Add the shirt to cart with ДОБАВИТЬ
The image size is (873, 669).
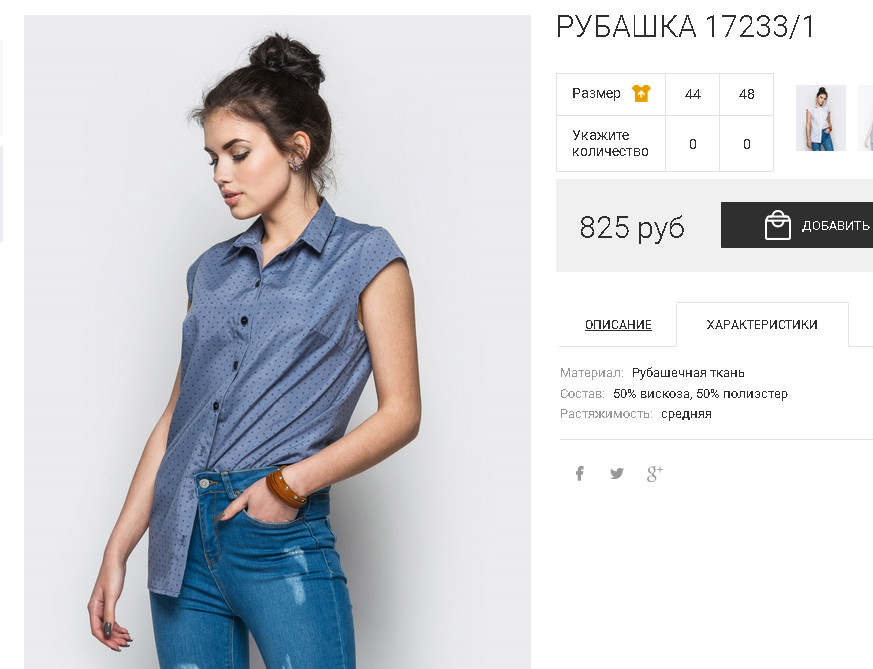(x=797, y=225)
